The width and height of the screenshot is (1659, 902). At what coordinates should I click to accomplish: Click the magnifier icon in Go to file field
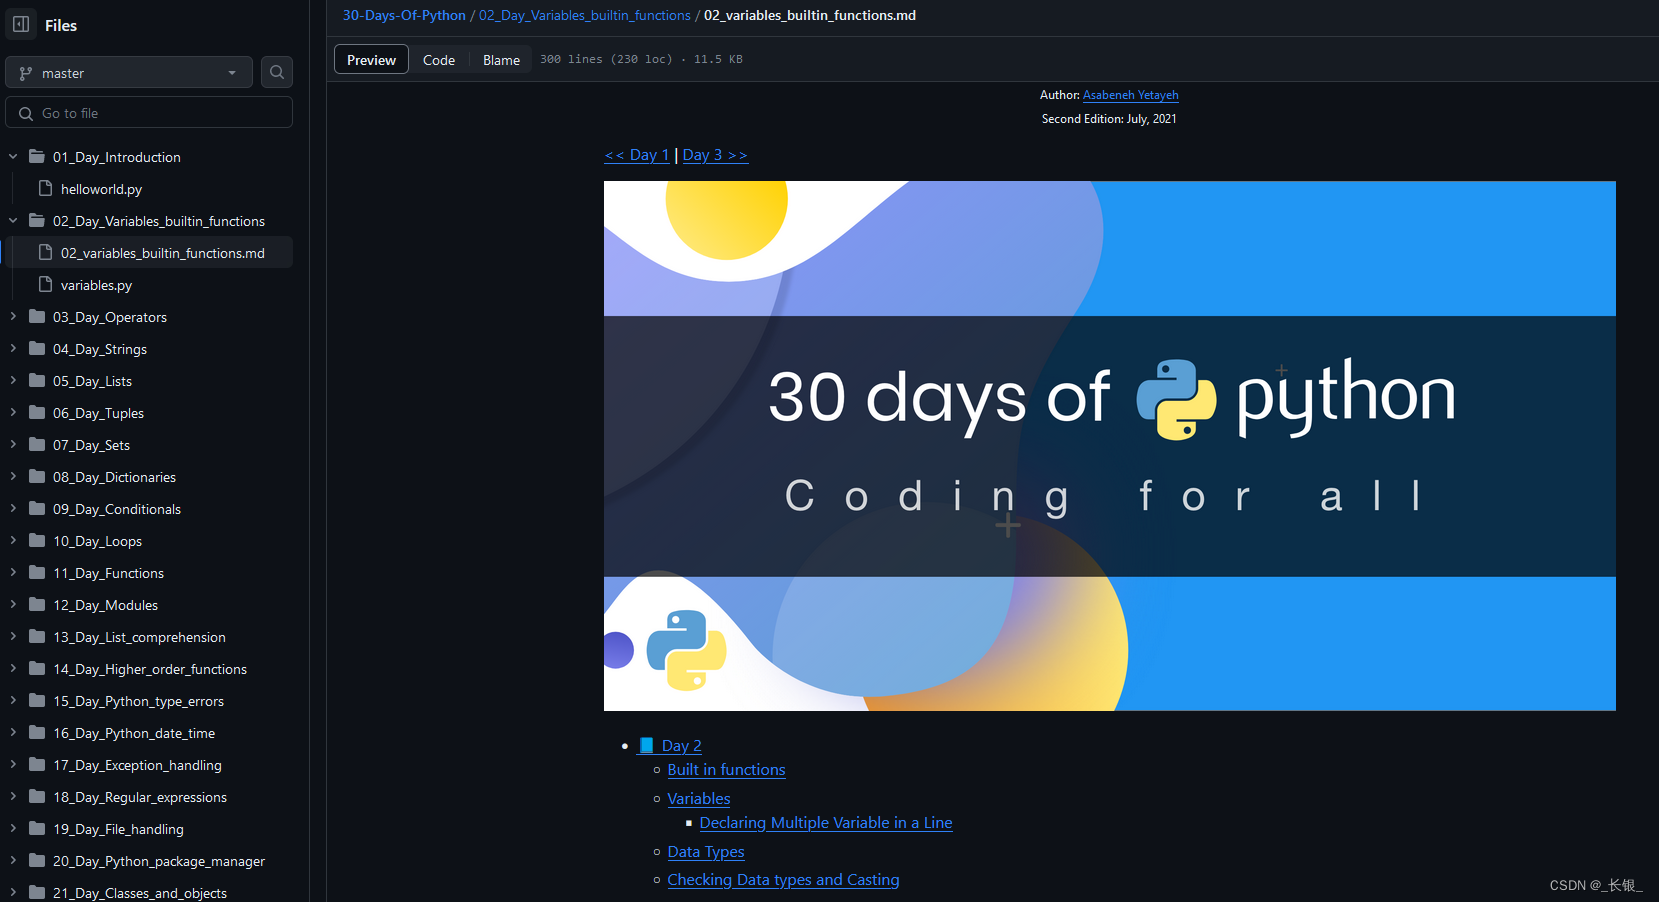click(x=27, y=112)
